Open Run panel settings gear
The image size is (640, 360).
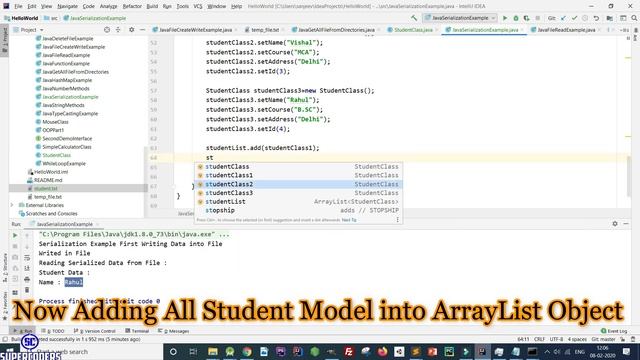[615, 224]
